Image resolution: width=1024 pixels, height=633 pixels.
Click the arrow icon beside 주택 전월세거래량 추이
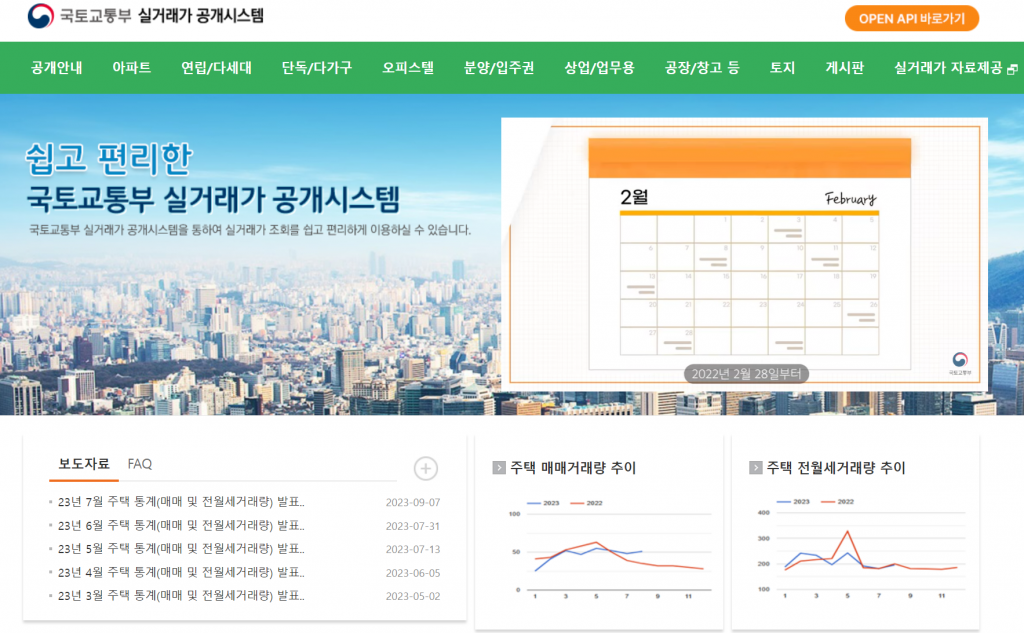pyautogui.click(x=756, y=468)
